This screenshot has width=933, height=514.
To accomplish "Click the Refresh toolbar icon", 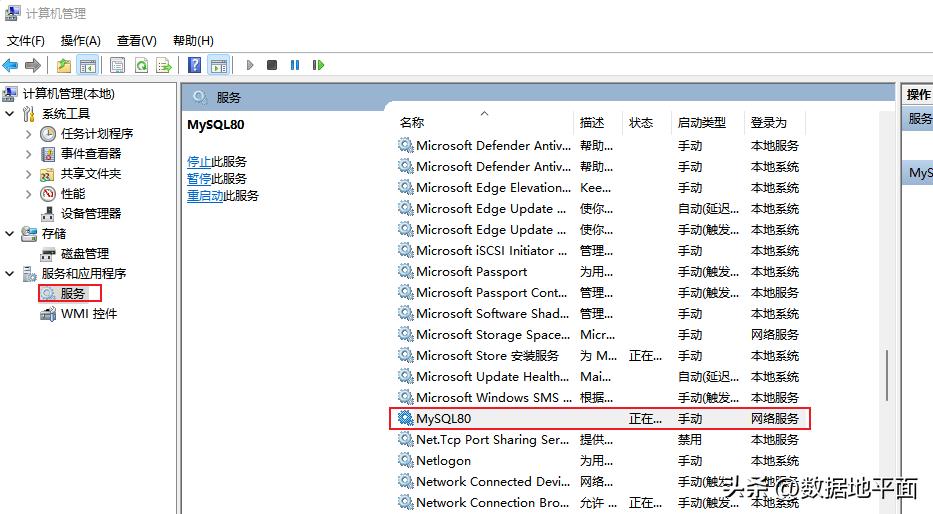I will pyautogui.click(x=141, y=65).
